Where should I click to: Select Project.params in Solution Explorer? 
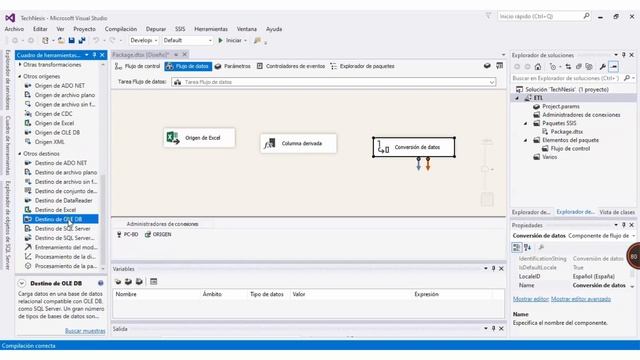560,107
